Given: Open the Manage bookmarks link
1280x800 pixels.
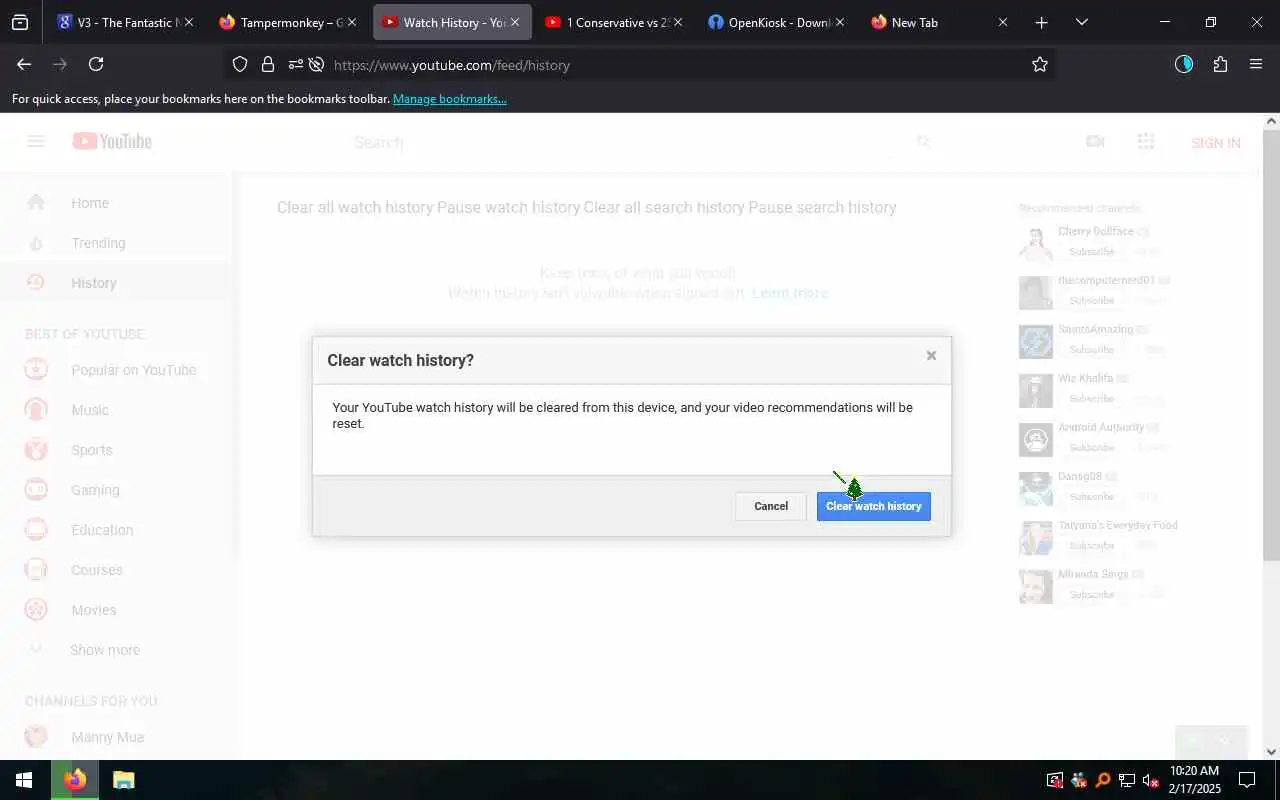Looking at the screenshot, I should click(450, 99).
